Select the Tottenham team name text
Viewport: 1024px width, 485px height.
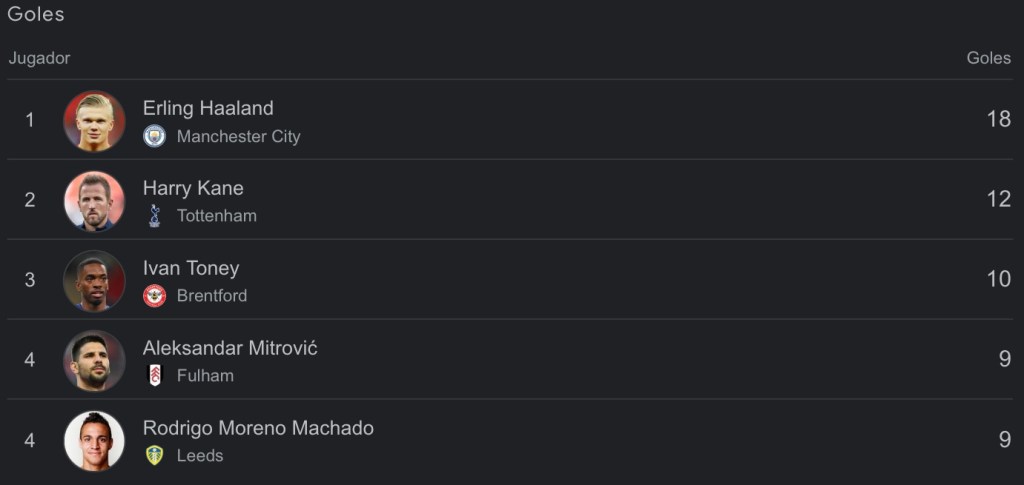tap(216, 216)
